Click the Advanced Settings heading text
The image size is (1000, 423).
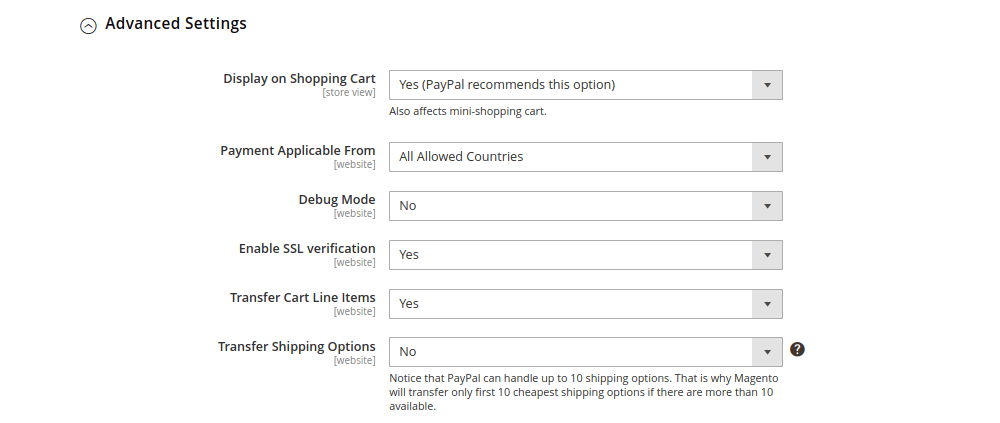(176, 23)
